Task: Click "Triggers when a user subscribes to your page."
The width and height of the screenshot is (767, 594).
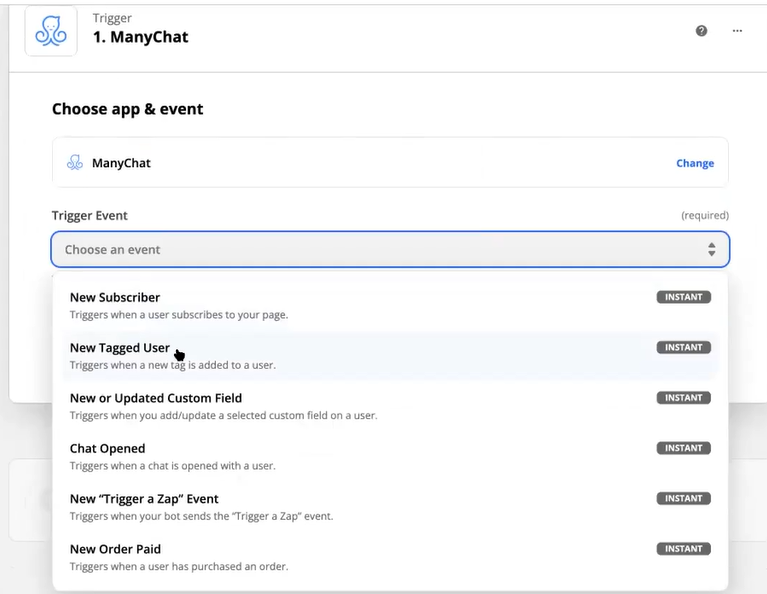Action: point(179,315)
